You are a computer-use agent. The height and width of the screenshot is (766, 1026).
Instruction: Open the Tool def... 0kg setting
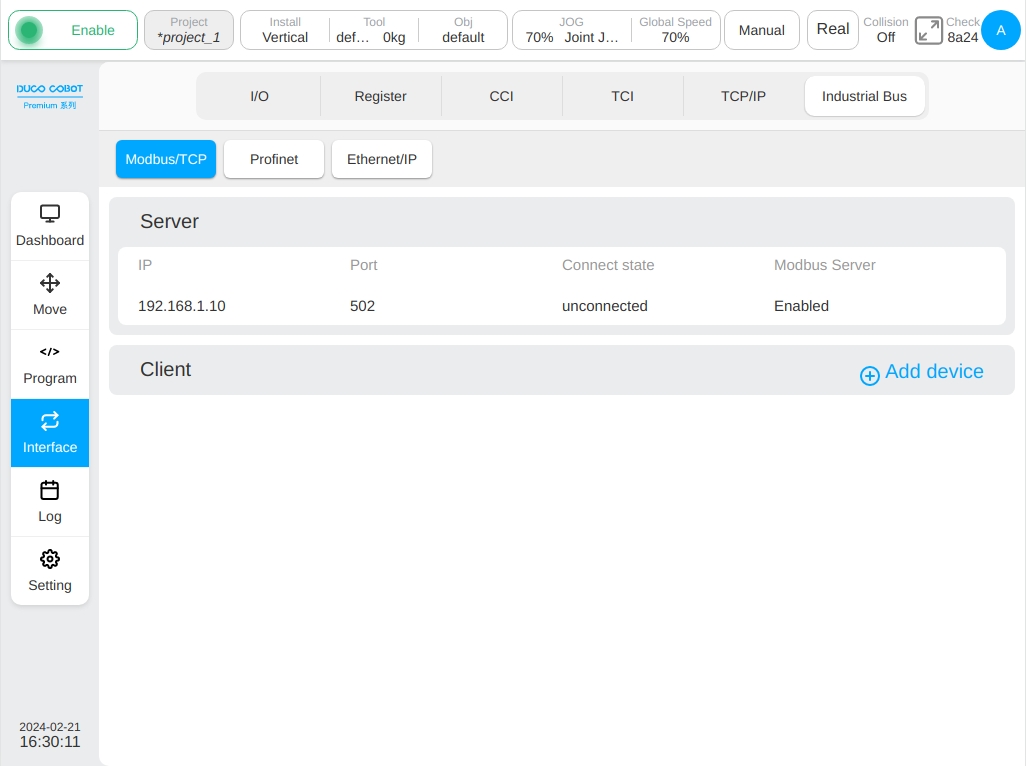[372, 30]
